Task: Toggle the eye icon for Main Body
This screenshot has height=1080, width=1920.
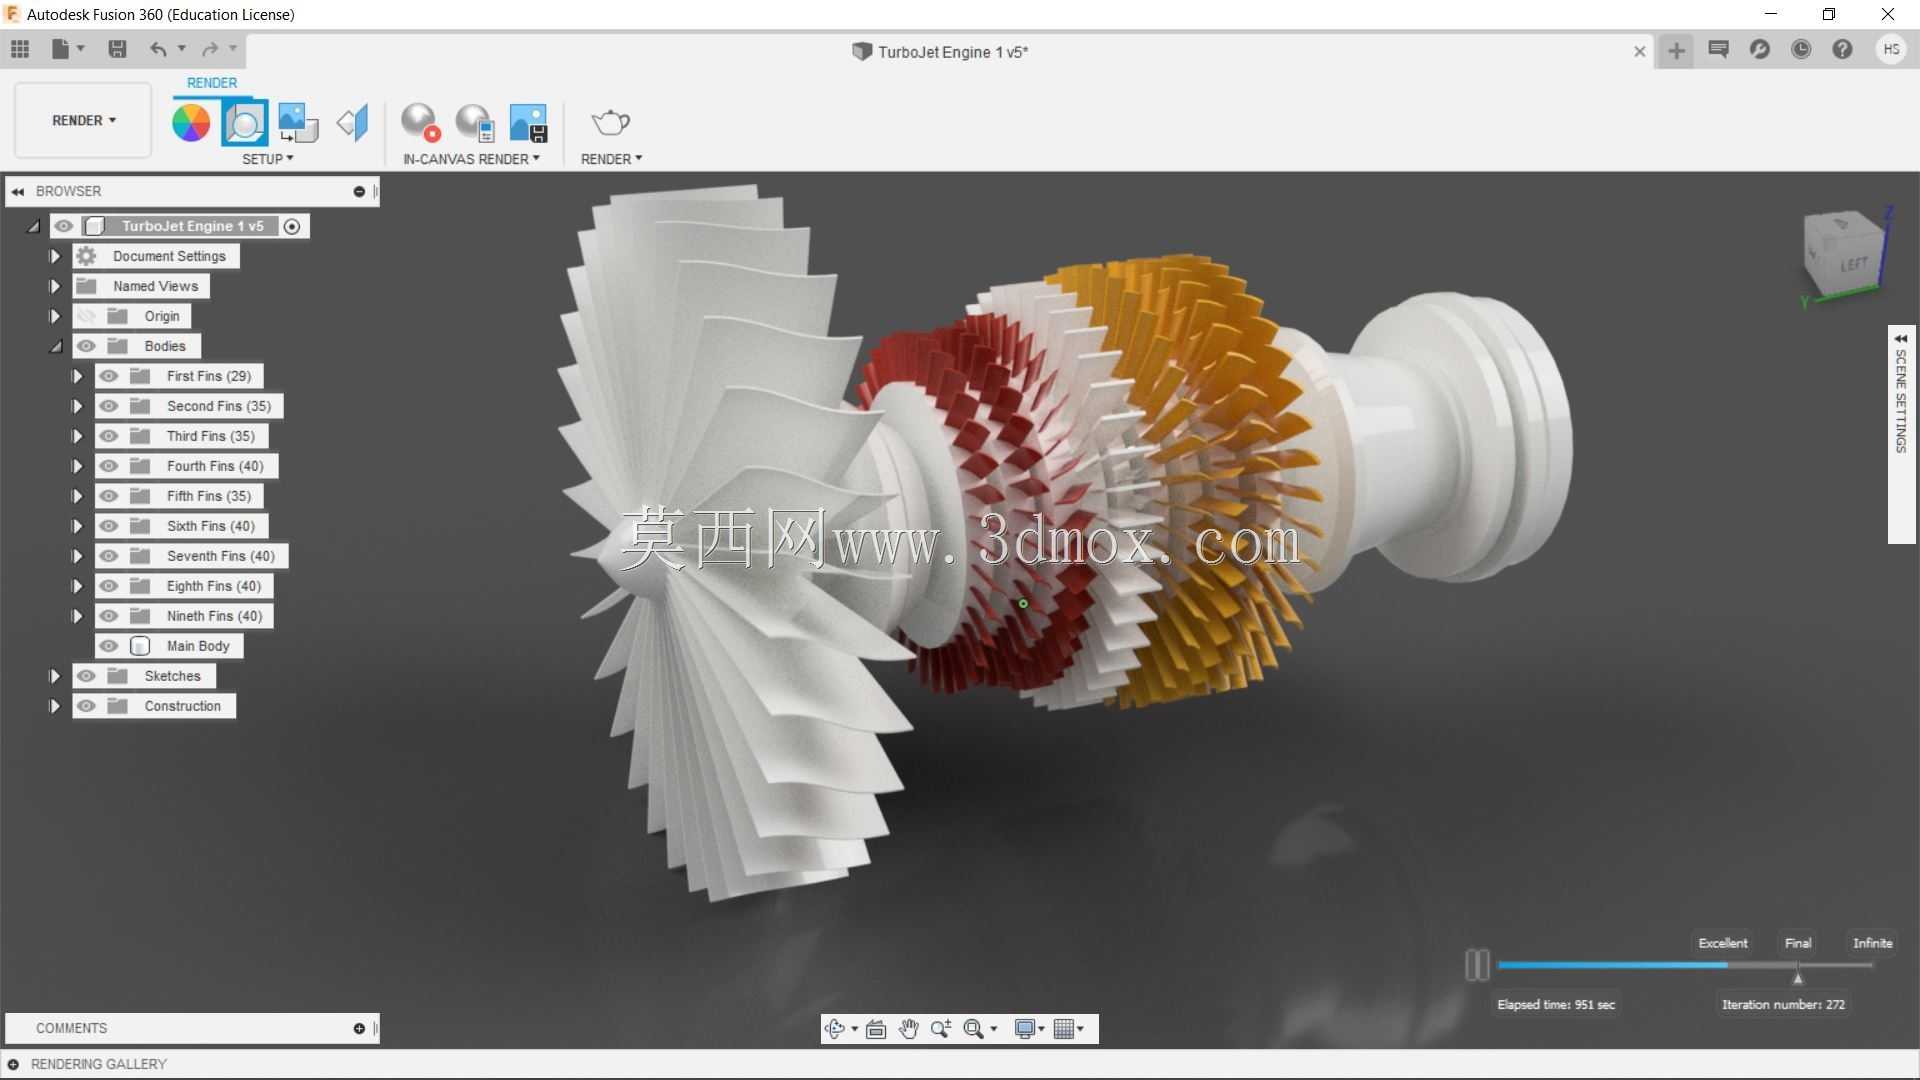Action: tap(109, 646)
